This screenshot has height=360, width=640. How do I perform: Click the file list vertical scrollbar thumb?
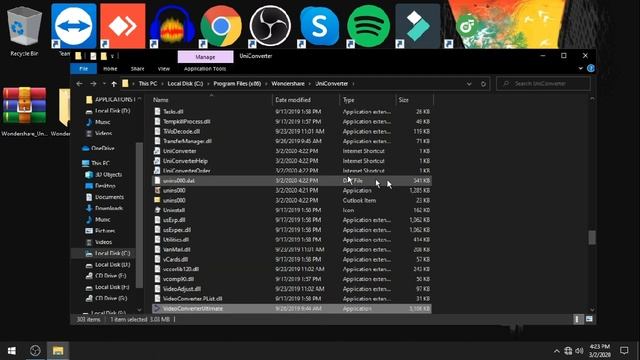pyautogui.click(x=592, y=238)
